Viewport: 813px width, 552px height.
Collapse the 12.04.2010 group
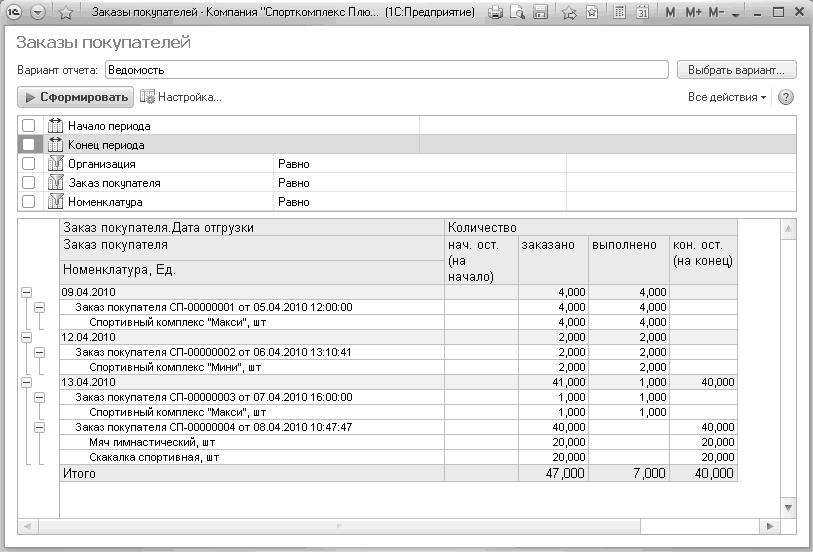coord(26,337)
